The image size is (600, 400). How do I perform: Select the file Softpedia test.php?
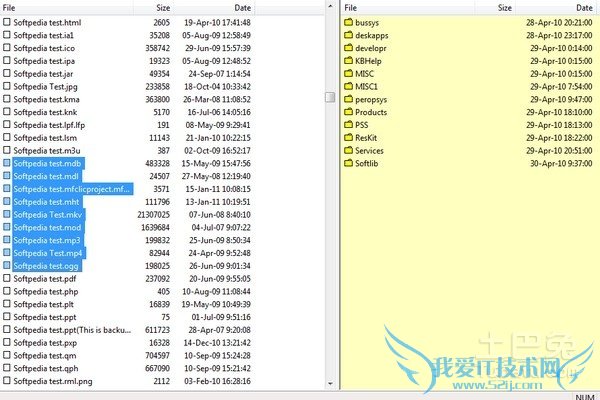pyautogui.click(x=46, y=291)
